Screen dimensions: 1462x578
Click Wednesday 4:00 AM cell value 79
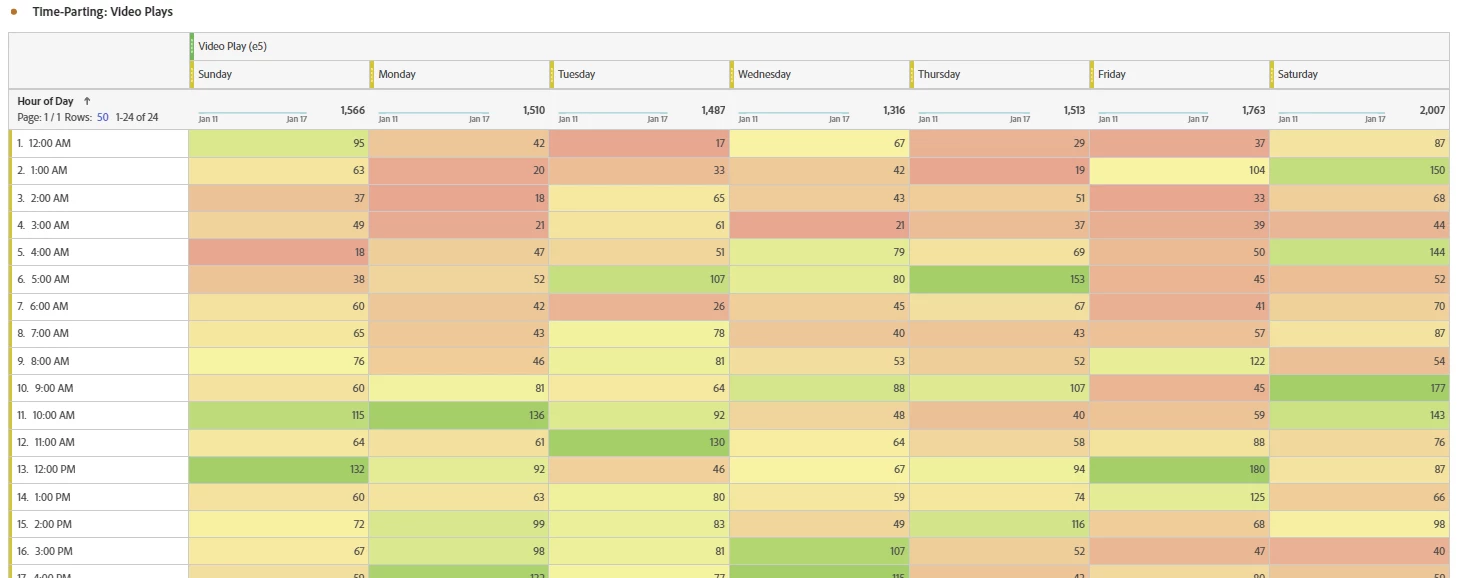(x=819, y=252)
